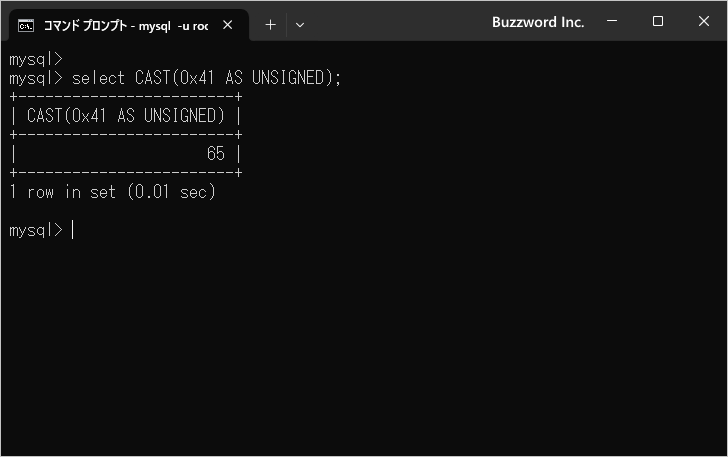
Task: Close the mysql command prompt tab
Action: 229,25
